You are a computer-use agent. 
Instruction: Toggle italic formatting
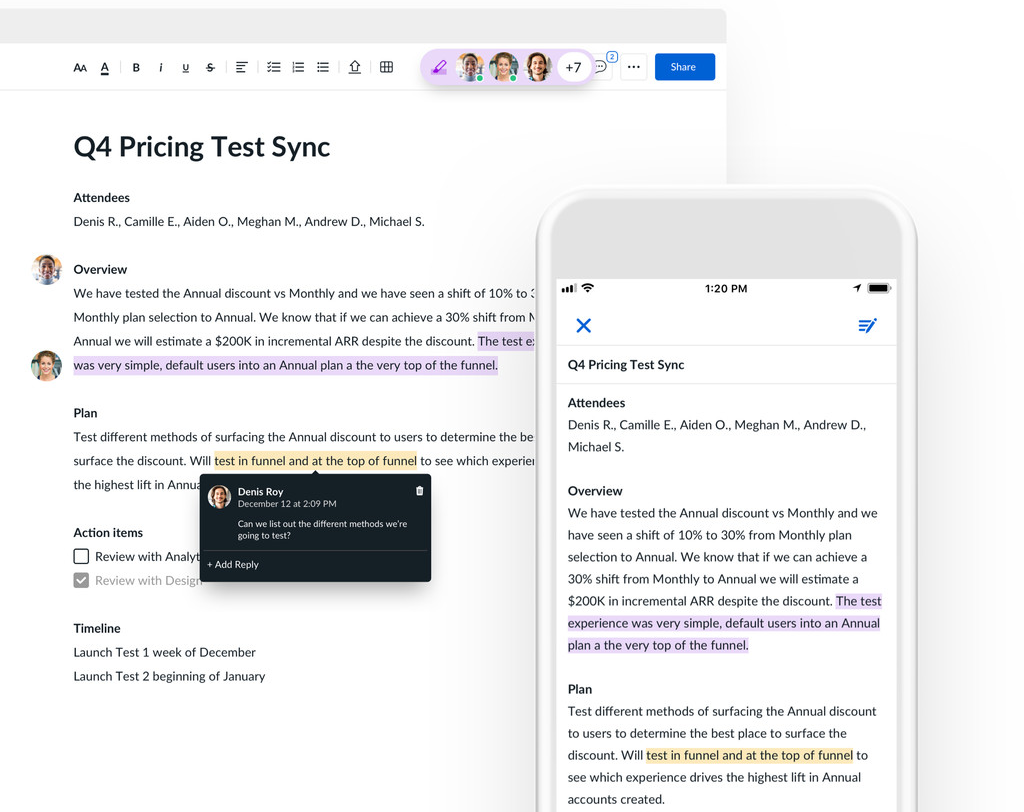161,67
